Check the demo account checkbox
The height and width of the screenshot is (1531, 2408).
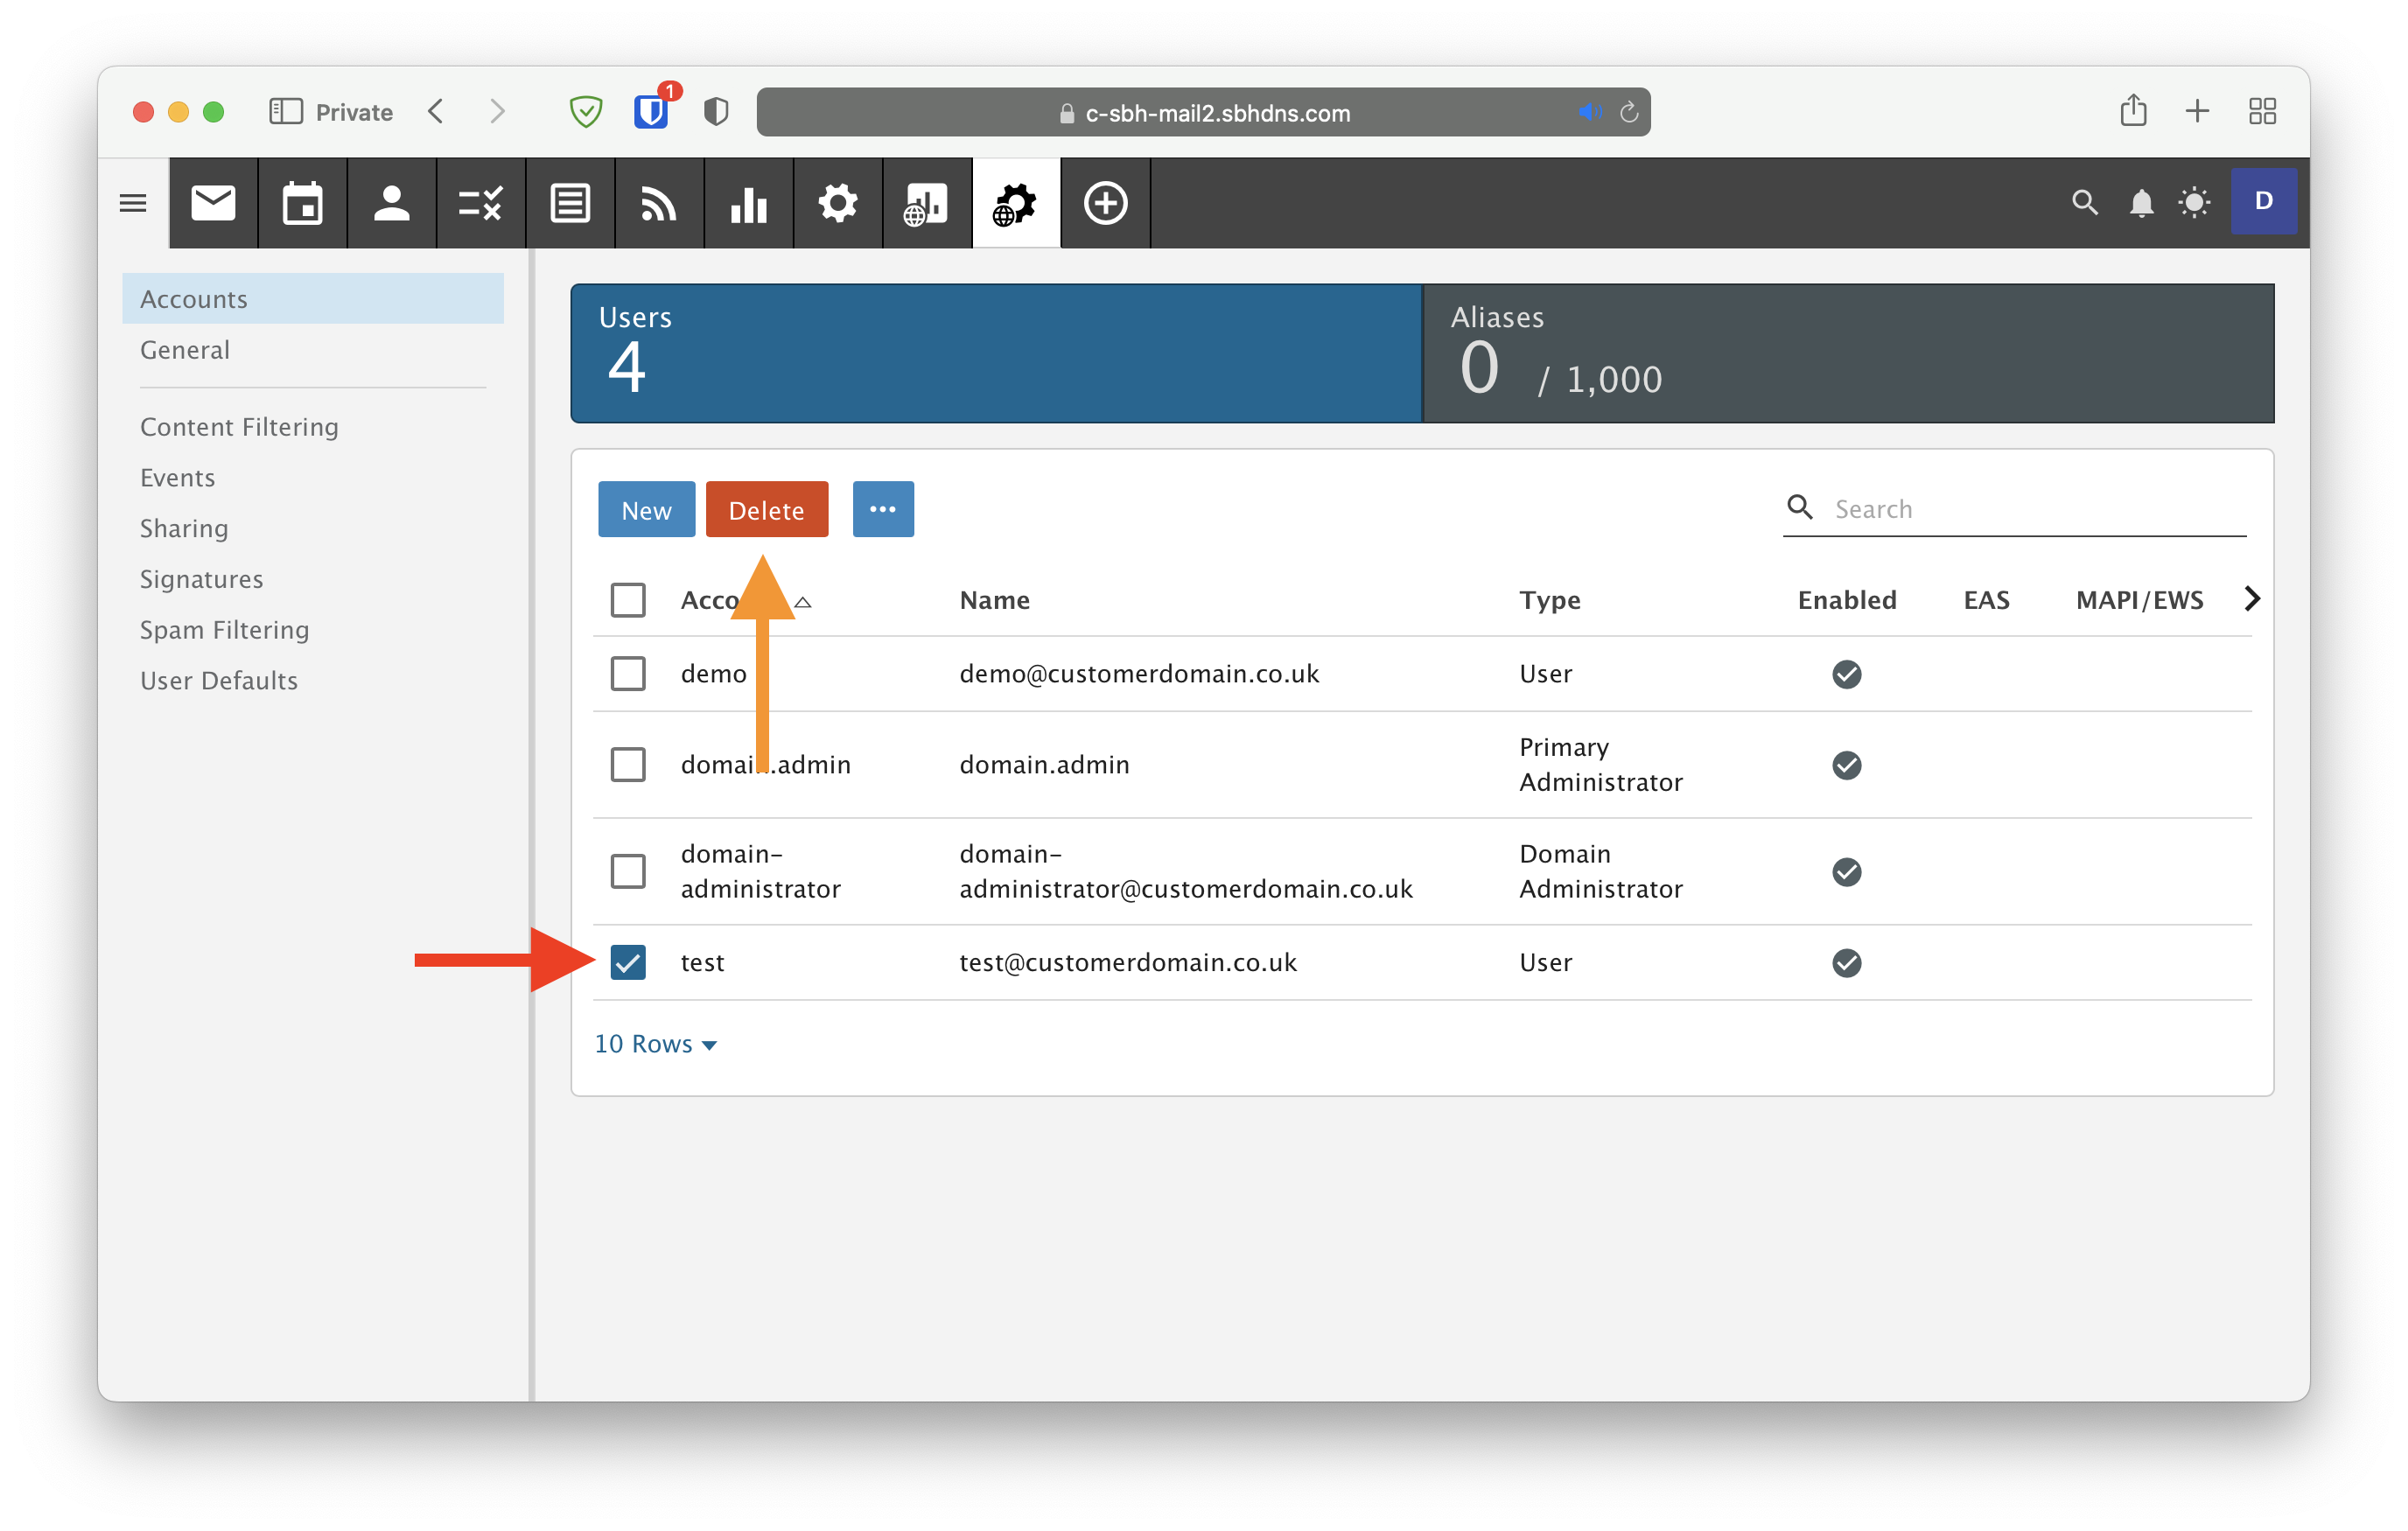(x=628, y=673)
